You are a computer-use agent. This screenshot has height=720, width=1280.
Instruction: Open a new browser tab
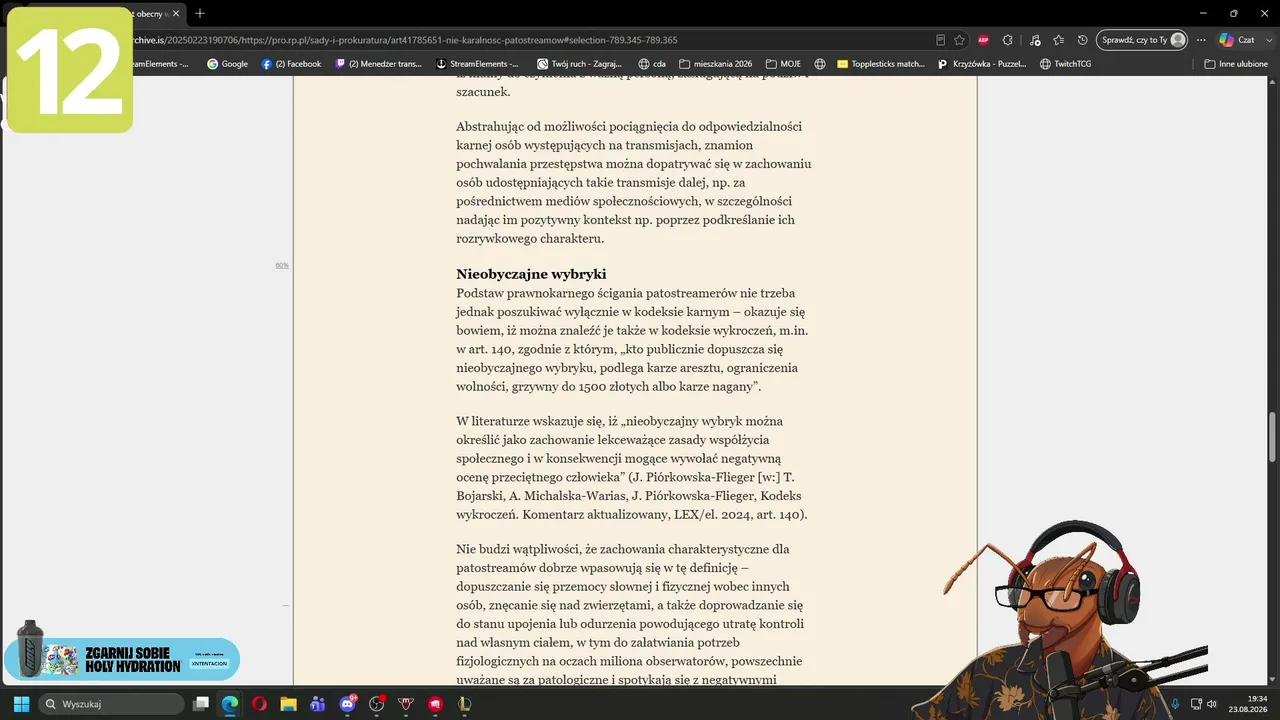coord(200,14)
